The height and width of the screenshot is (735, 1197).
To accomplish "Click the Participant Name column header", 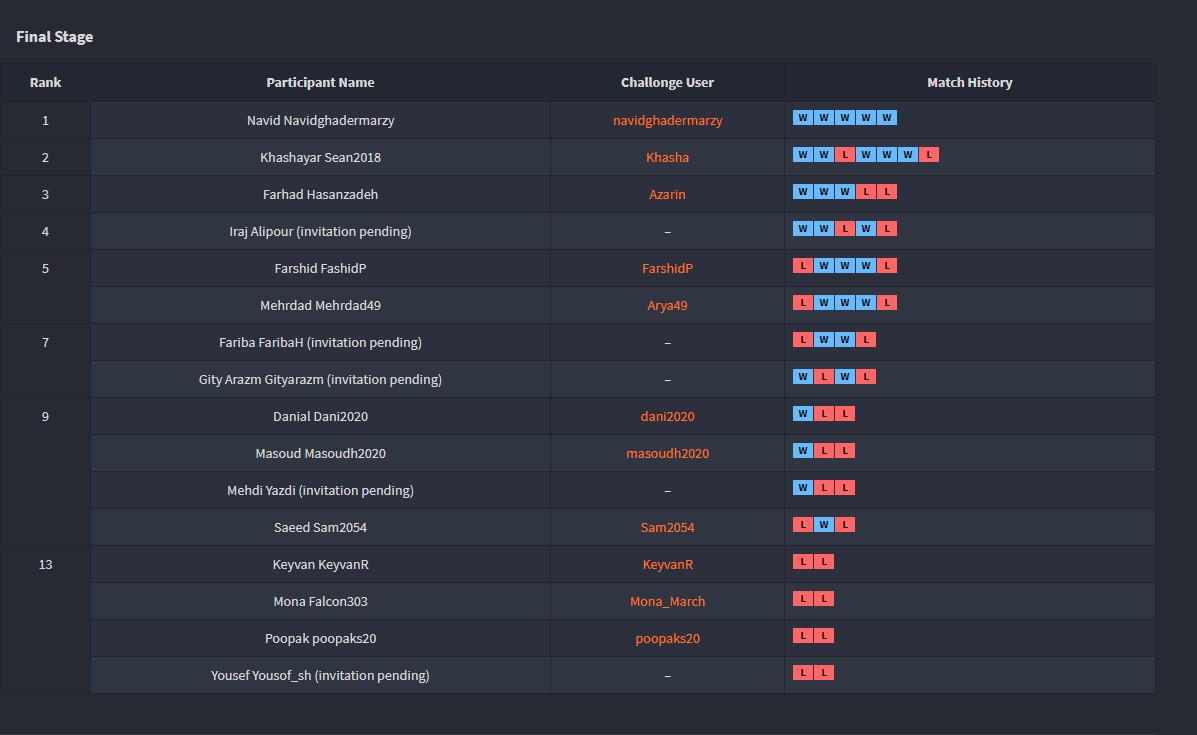I will coord(320,83).
